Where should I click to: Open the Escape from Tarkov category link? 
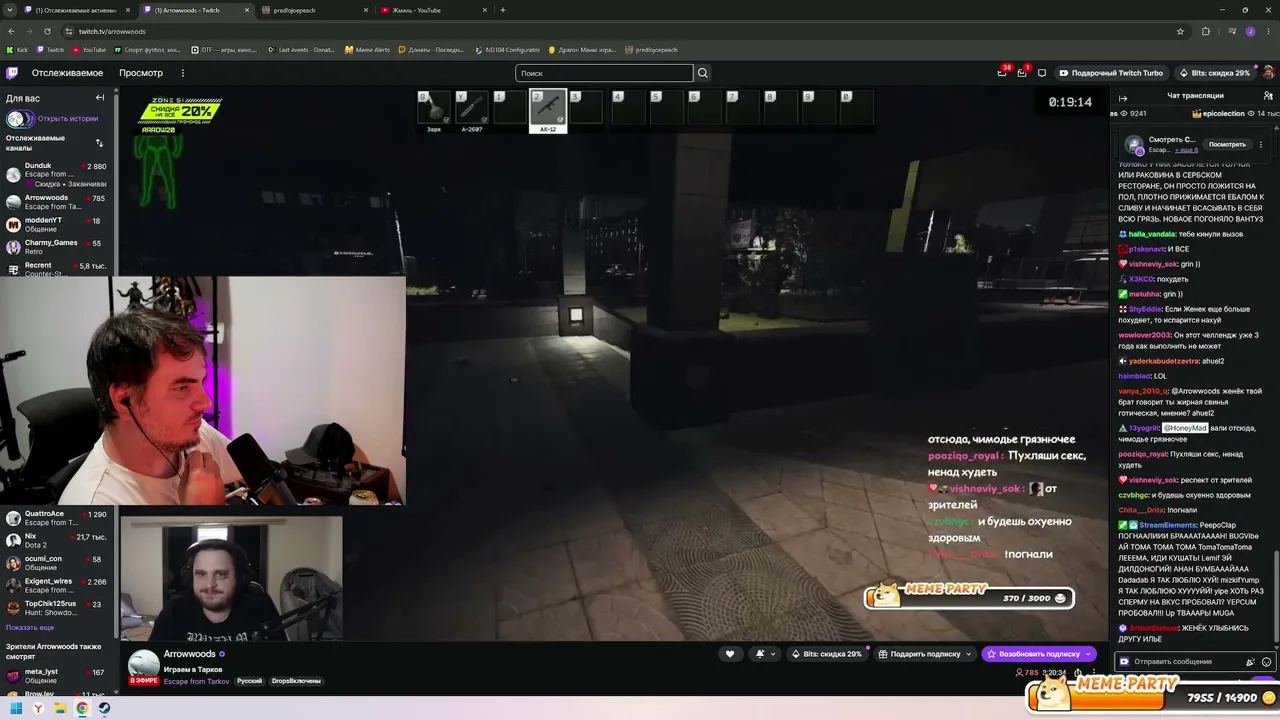pyautogui.click(x=197, y=681)
